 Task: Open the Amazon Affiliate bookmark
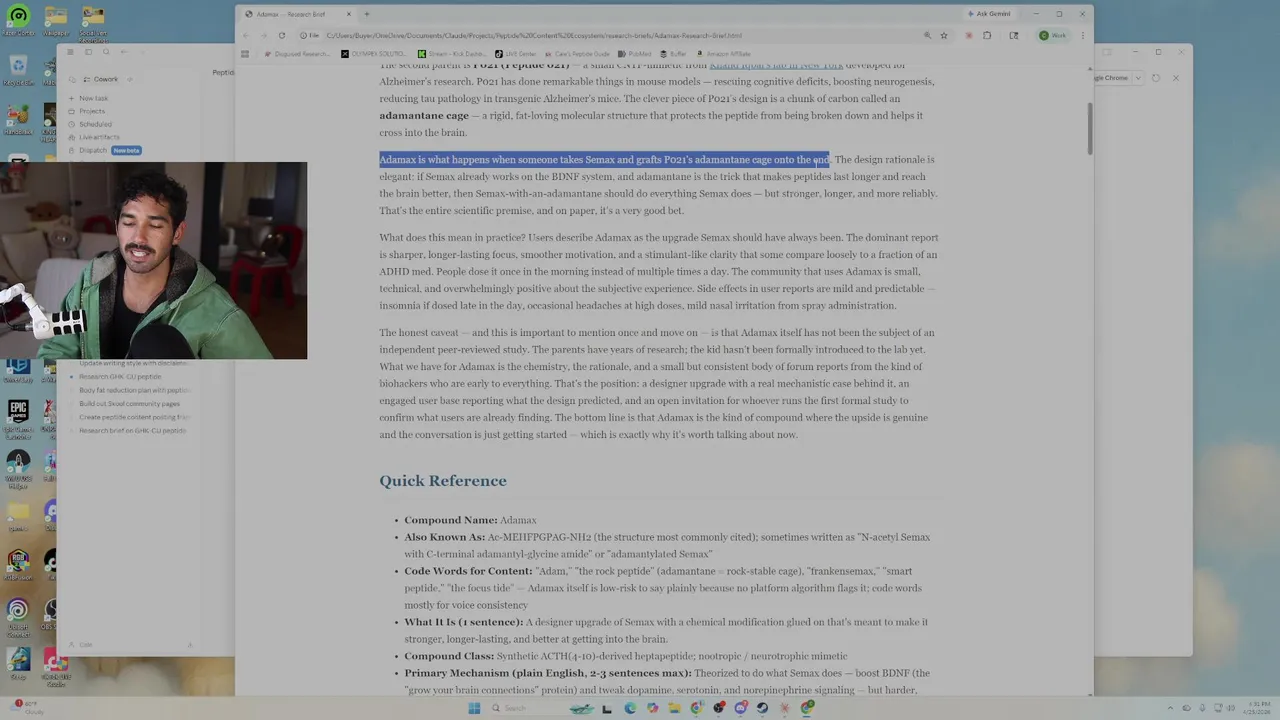pos(723,54)
